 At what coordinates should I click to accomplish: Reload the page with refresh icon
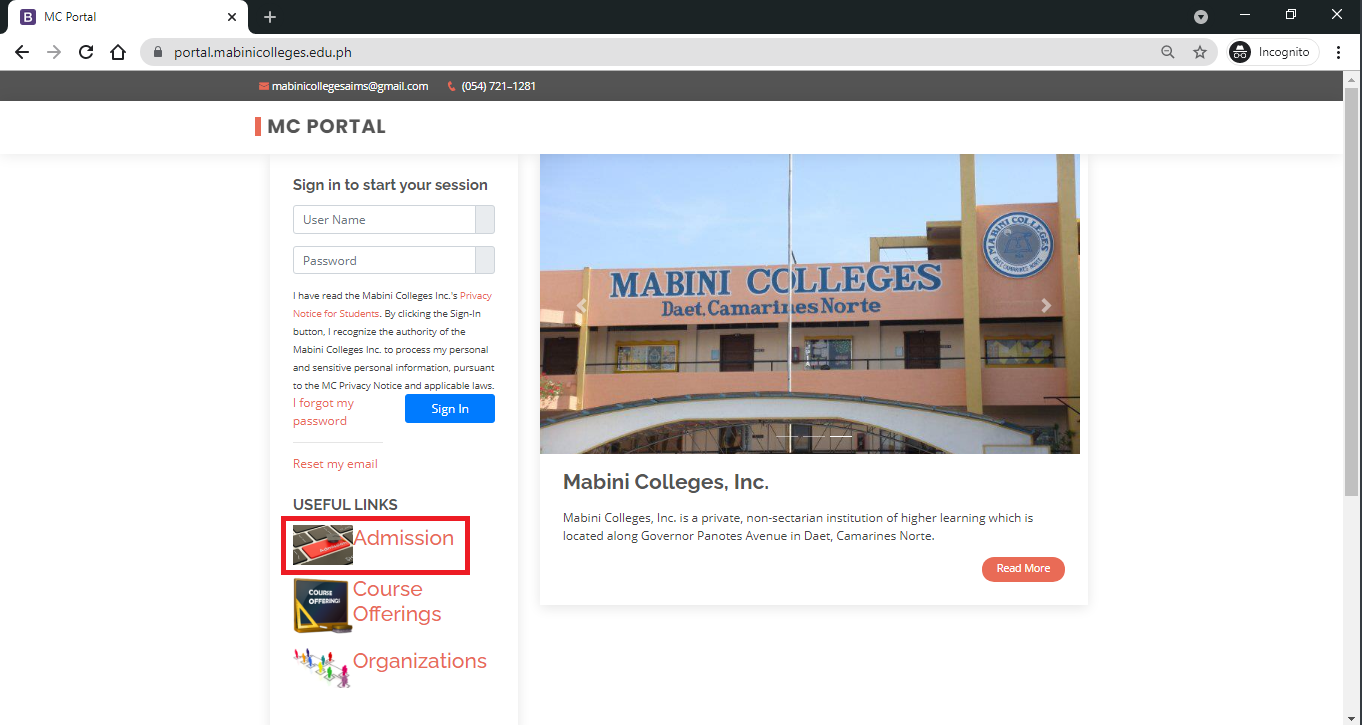tap(86, 53)
